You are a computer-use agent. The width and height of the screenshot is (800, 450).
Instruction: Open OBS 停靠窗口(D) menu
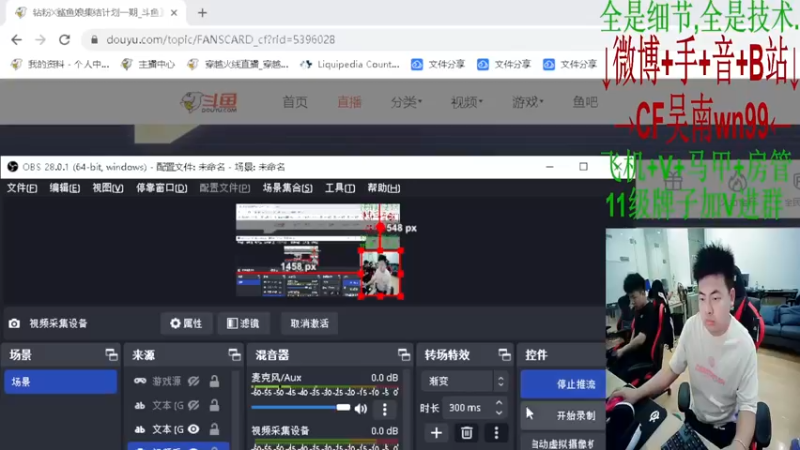coord(162,188)
